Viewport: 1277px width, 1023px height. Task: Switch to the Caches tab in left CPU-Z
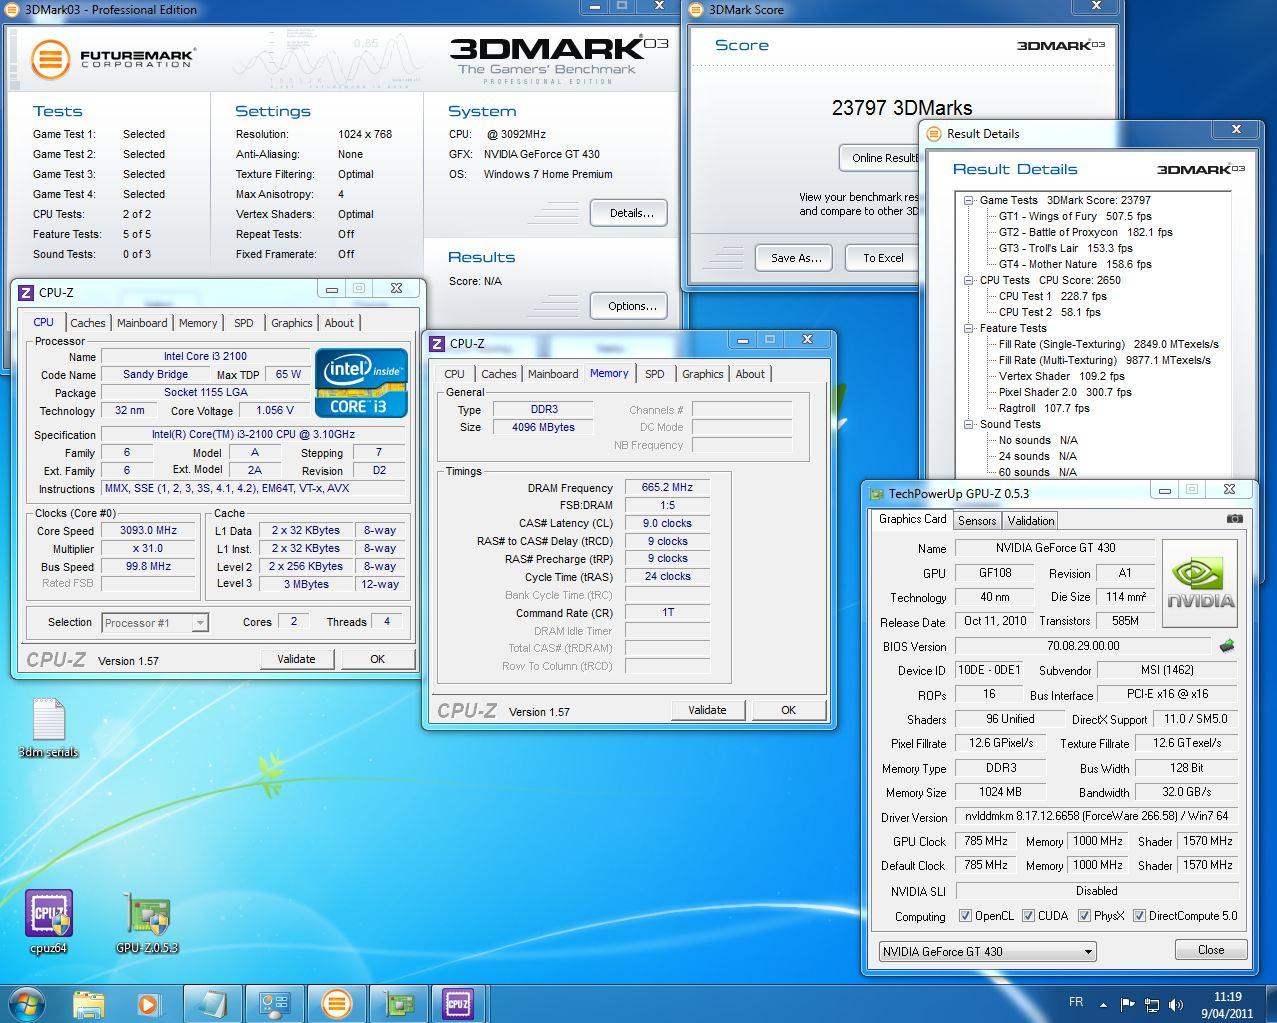[87, 323]
